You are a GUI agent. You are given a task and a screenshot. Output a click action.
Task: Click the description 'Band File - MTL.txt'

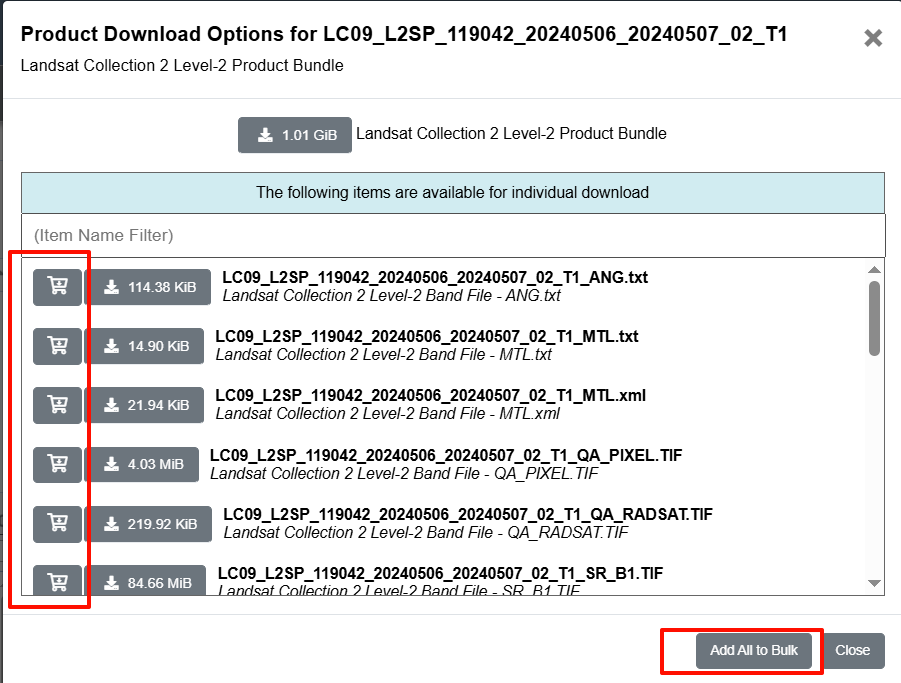[384, 355]
